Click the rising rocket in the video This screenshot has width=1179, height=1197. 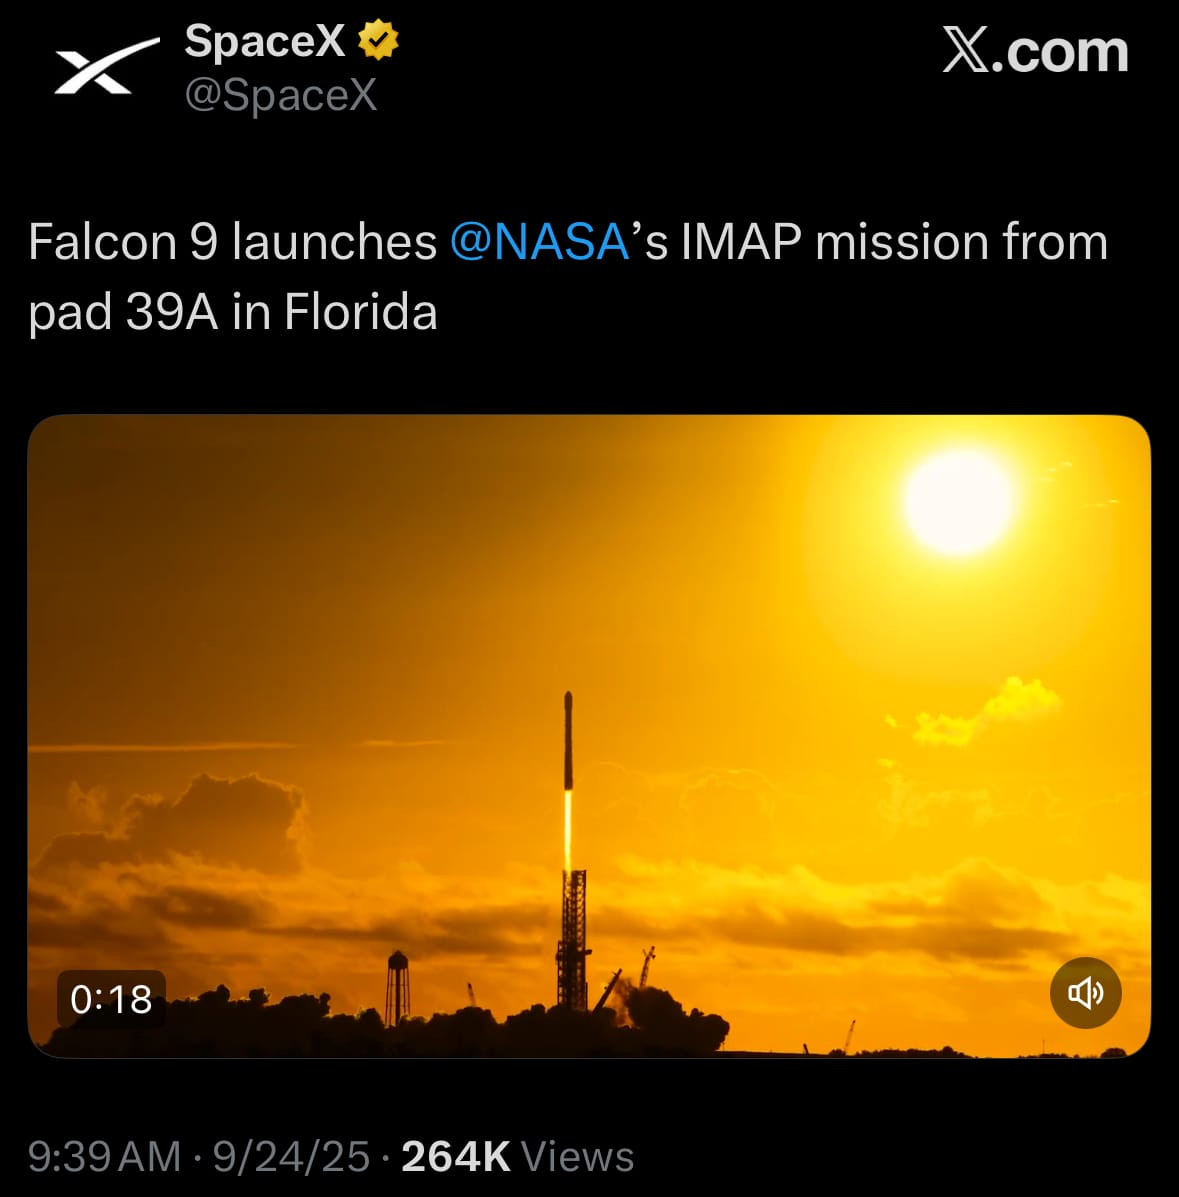568,740
